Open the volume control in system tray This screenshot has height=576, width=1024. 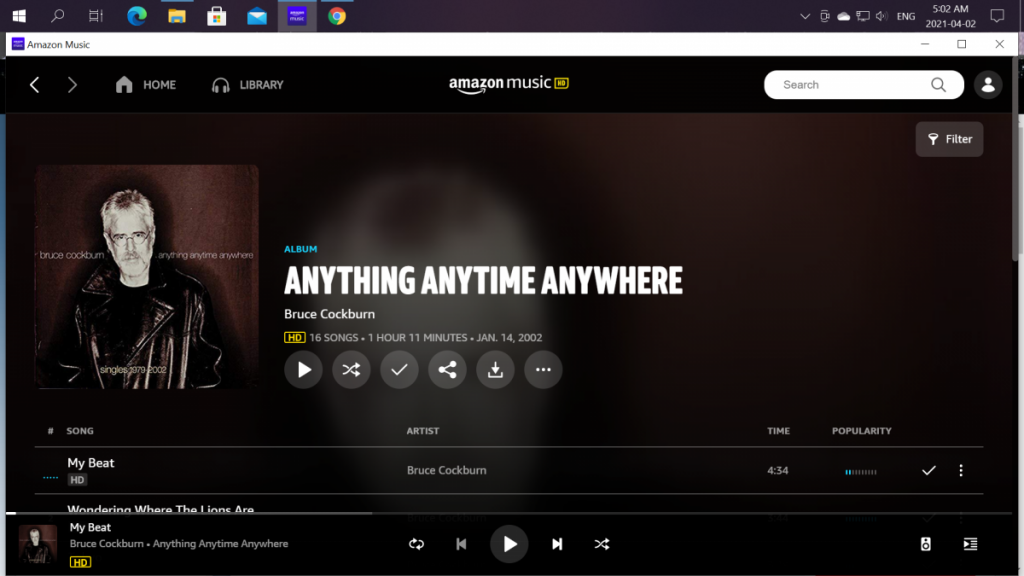[x=882, y=16]
